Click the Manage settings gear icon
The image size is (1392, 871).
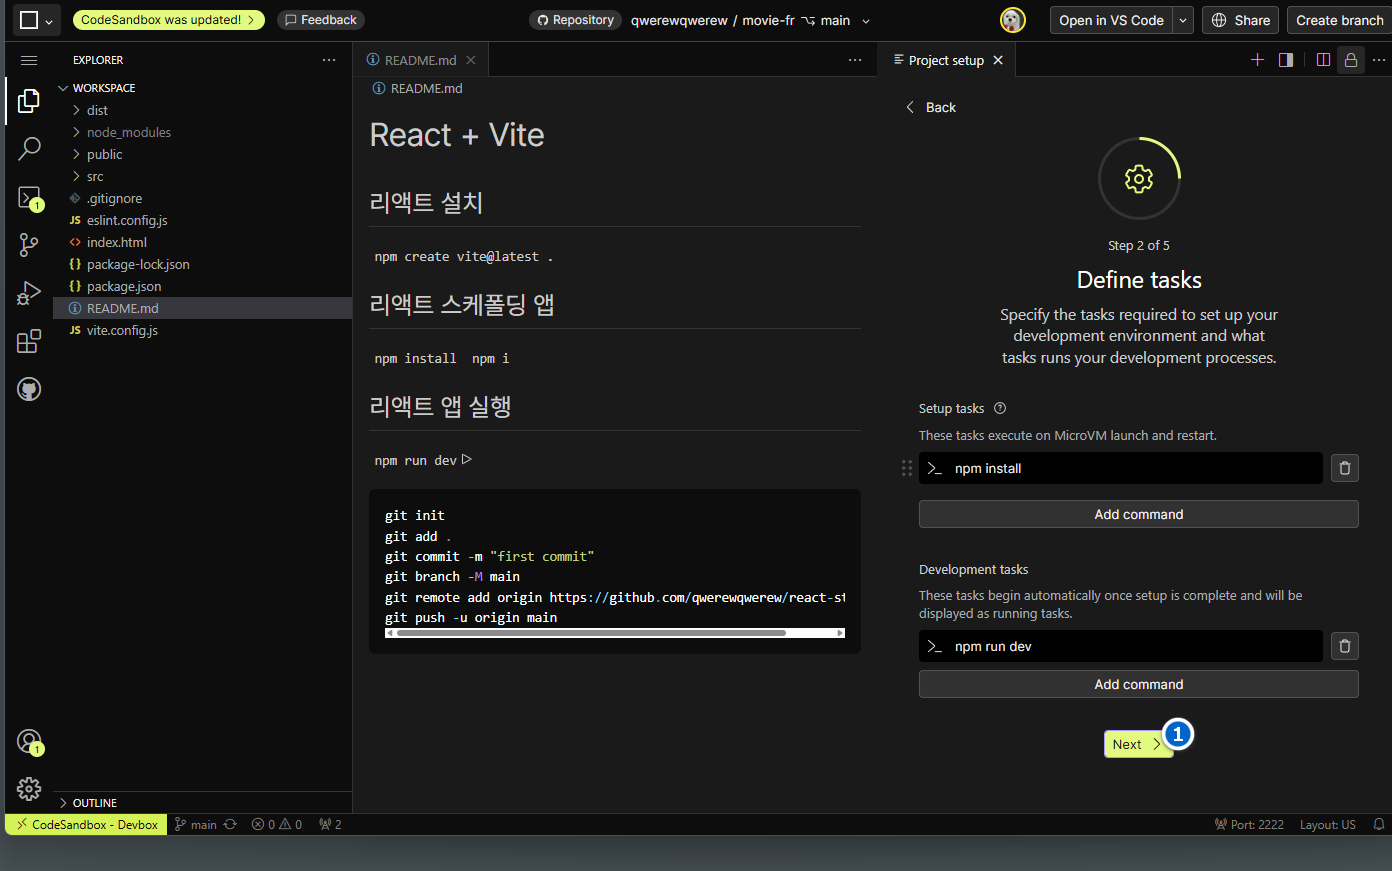29,789
